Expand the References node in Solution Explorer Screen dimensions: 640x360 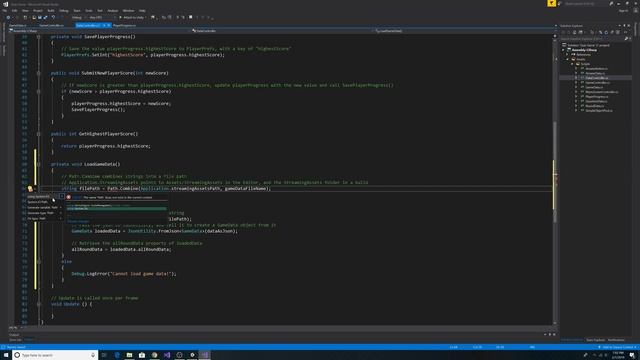point(568,54)
